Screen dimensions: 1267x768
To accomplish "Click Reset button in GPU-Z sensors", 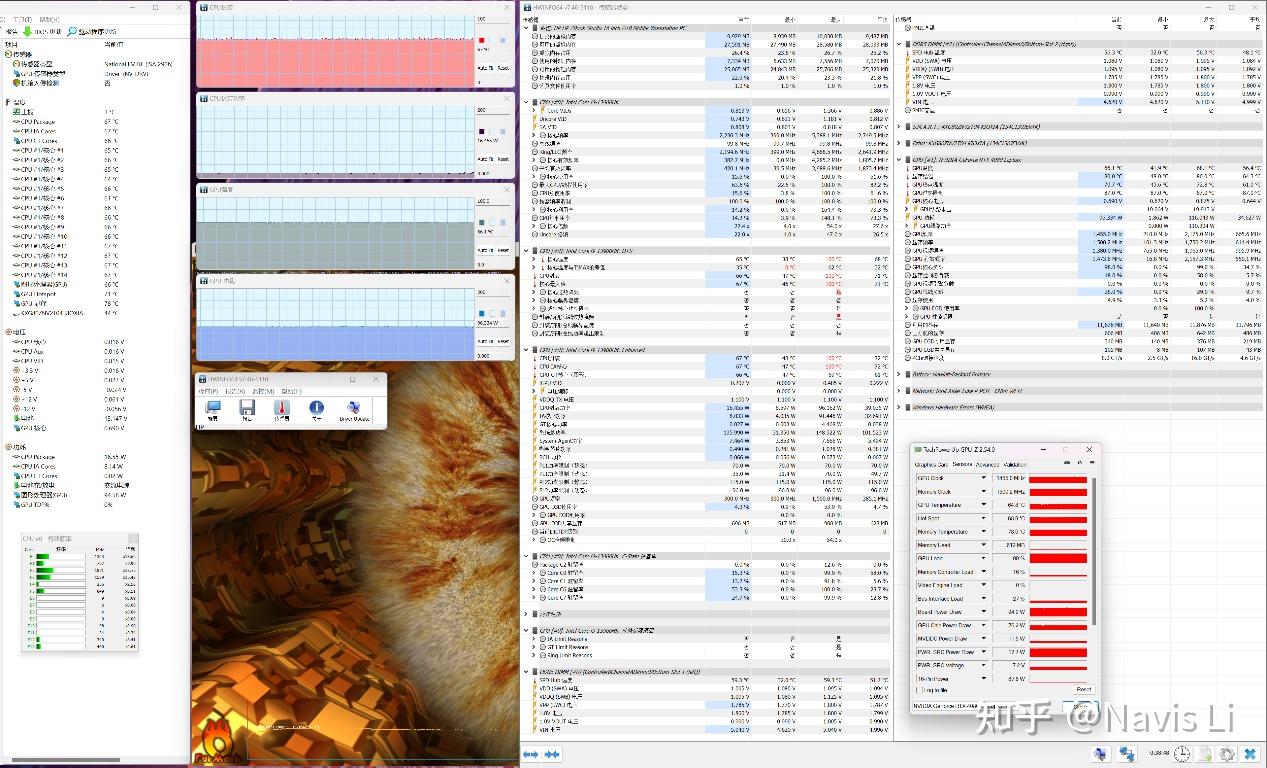I will coord(1083,690).
